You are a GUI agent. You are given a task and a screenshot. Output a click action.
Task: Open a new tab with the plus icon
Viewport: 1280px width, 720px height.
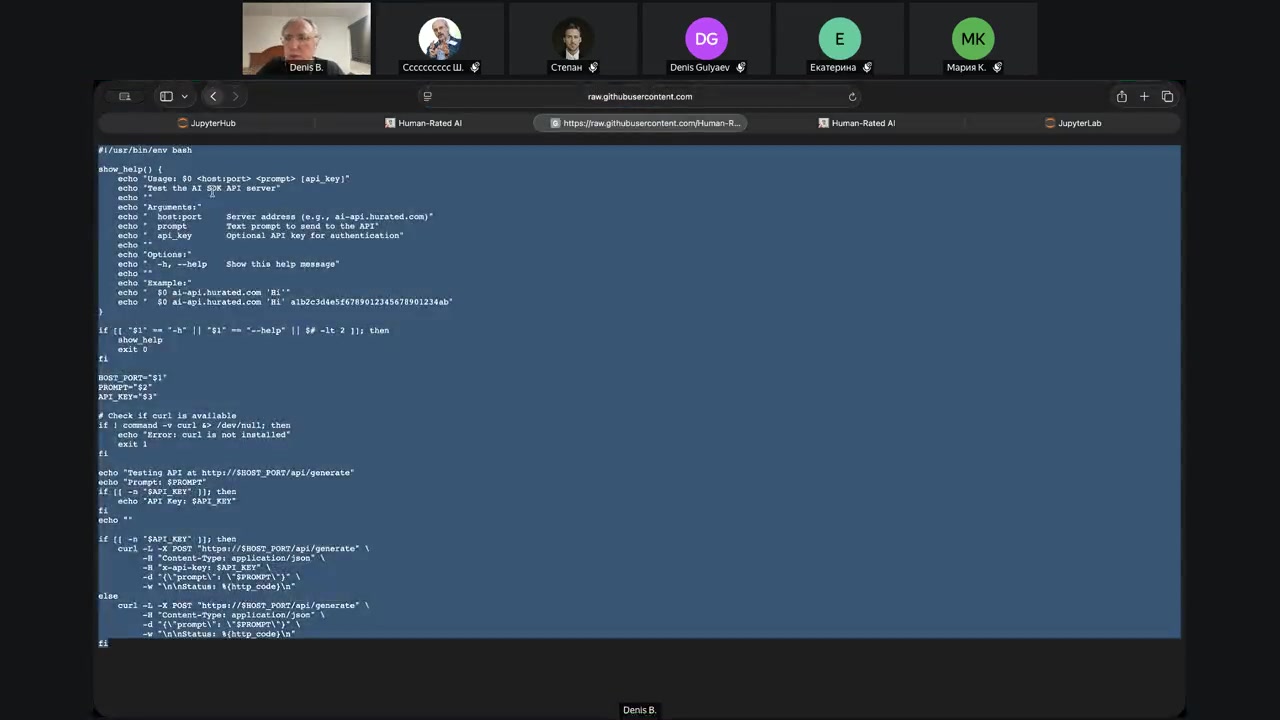pos(1144,97)
